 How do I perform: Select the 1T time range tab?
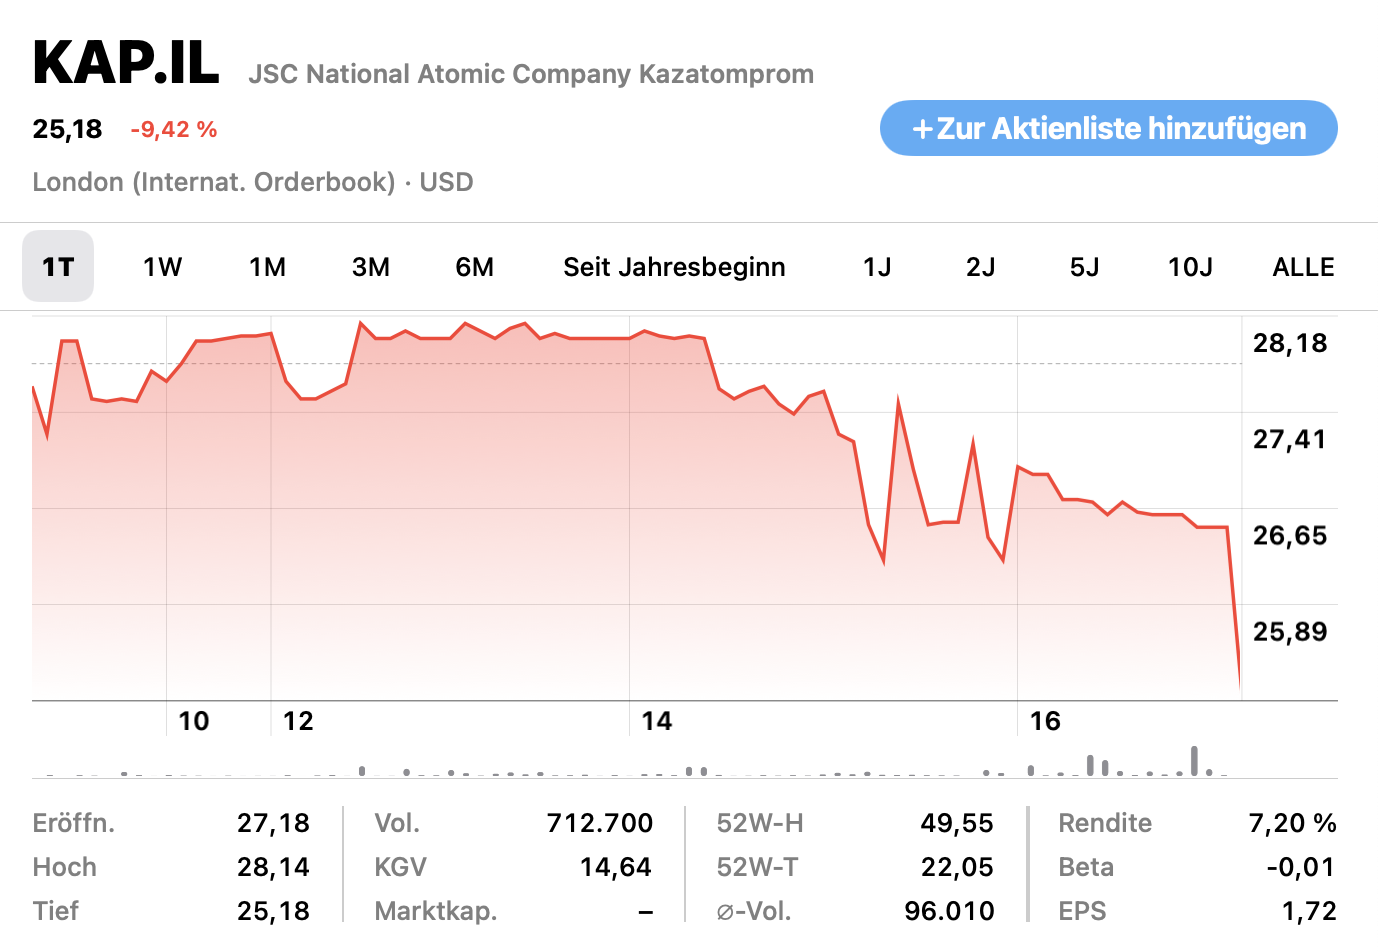click(58, 267)
